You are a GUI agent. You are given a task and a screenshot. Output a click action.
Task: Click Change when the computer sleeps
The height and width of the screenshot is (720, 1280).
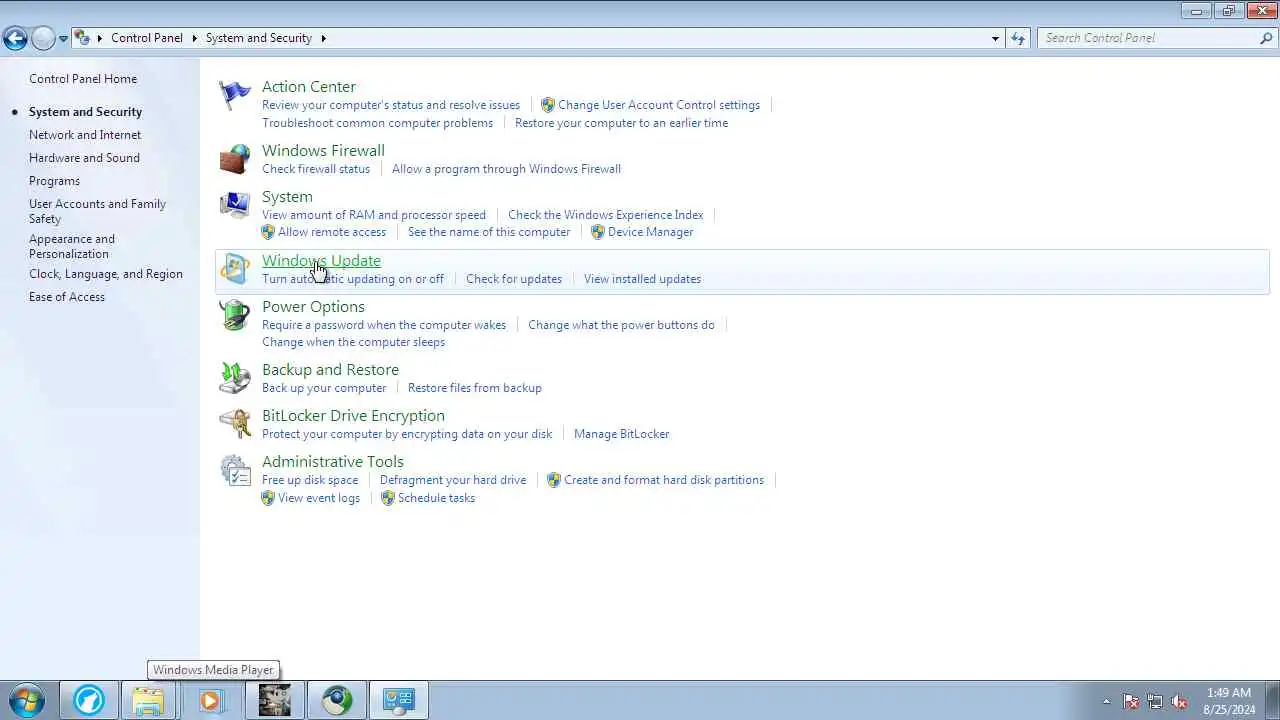tap(353, 342)
